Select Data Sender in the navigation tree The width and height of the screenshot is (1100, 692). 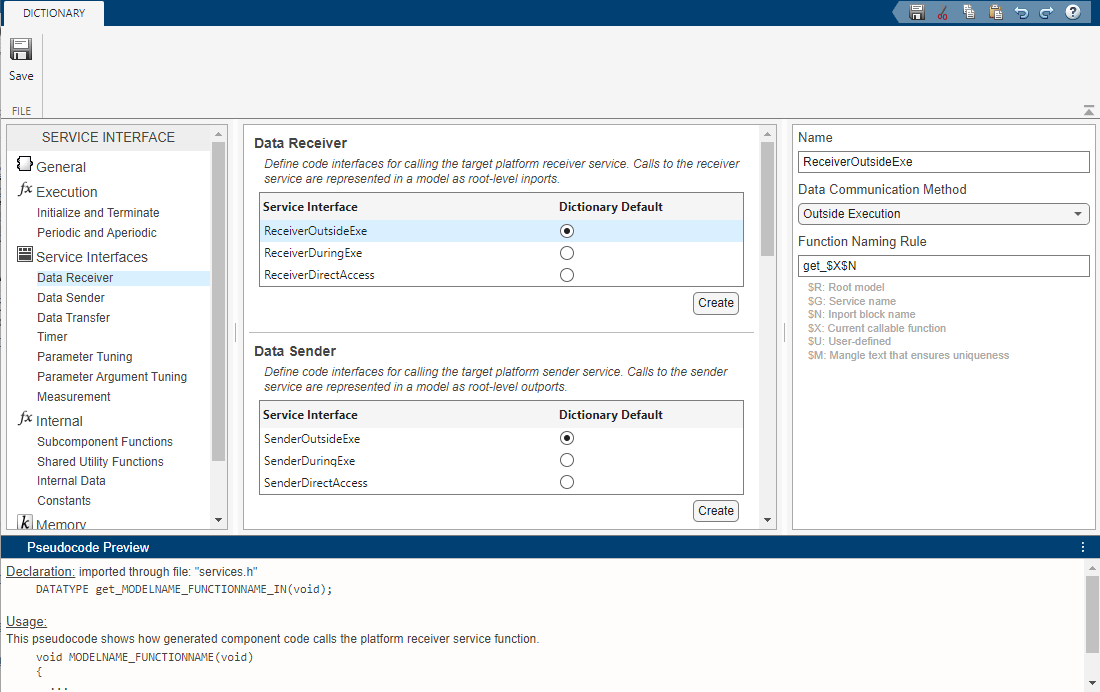tap(71, 298)
